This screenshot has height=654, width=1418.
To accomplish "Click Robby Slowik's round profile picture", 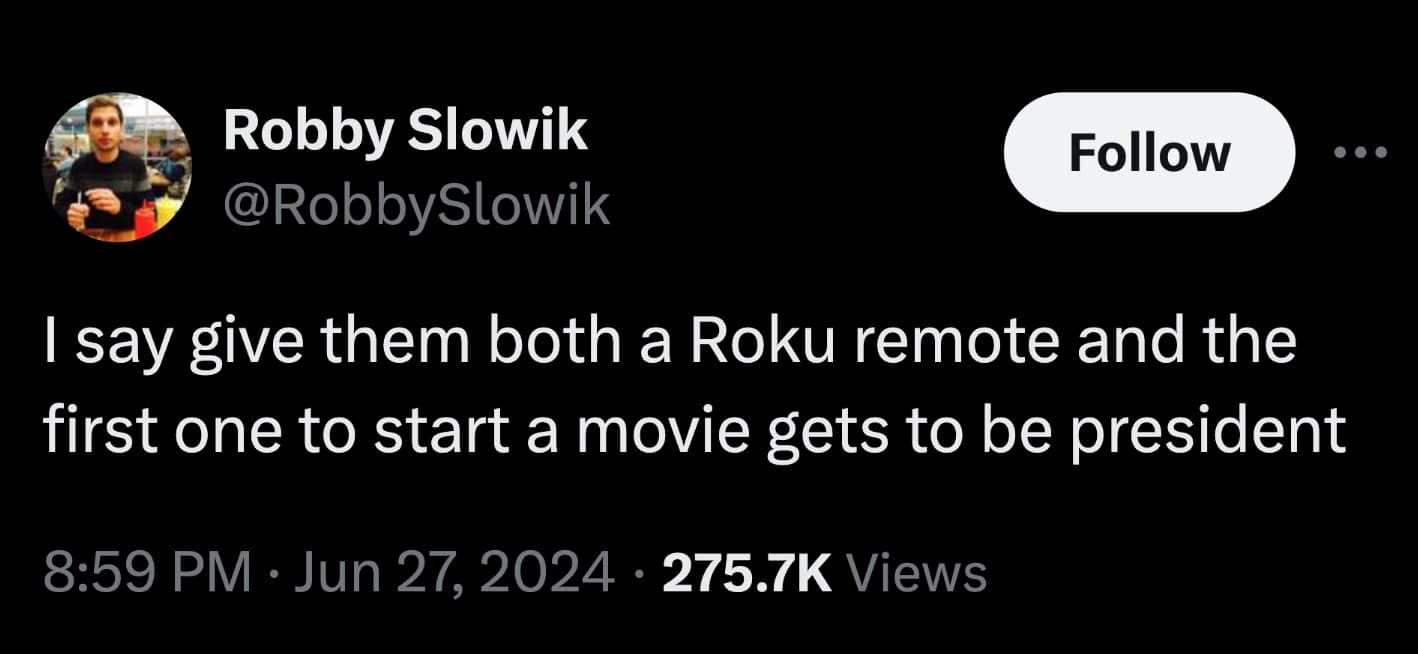I will [x=117, y=168].
